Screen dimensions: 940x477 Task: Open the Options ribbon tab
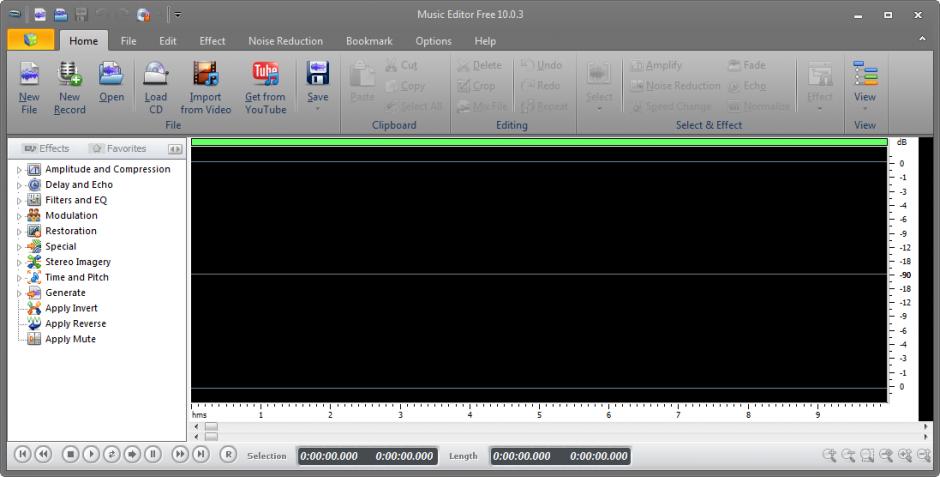click(433, 41)
